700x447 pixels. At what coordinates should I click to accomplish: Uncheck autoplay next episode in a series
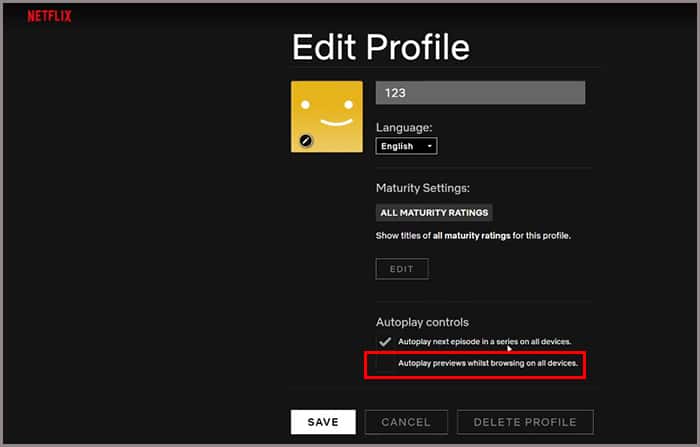(x=385, y=342)
